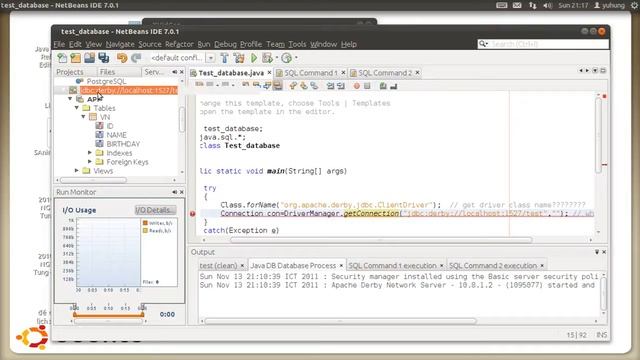
Task: Expand the Indexes folder
Action: click(x=90, y=153)
